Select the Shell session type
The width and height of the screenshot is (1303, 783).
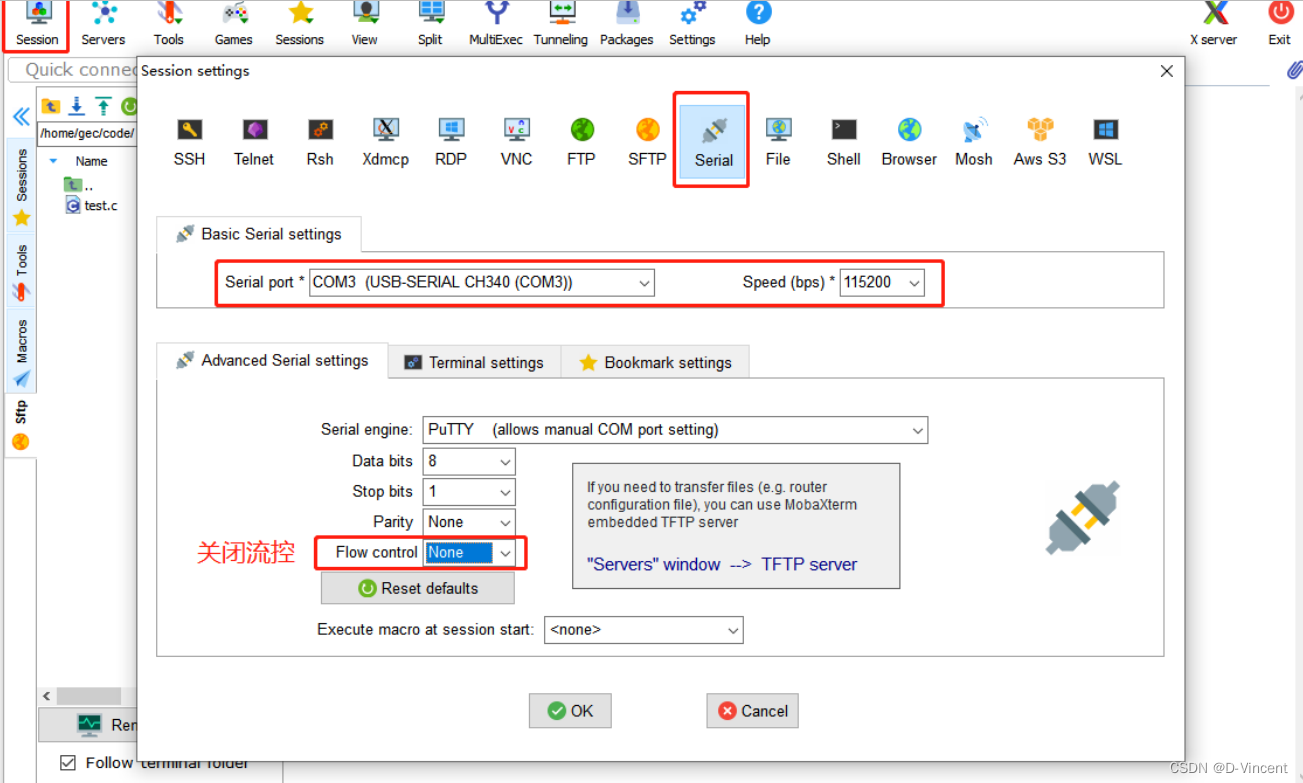[x=844, y=142]
